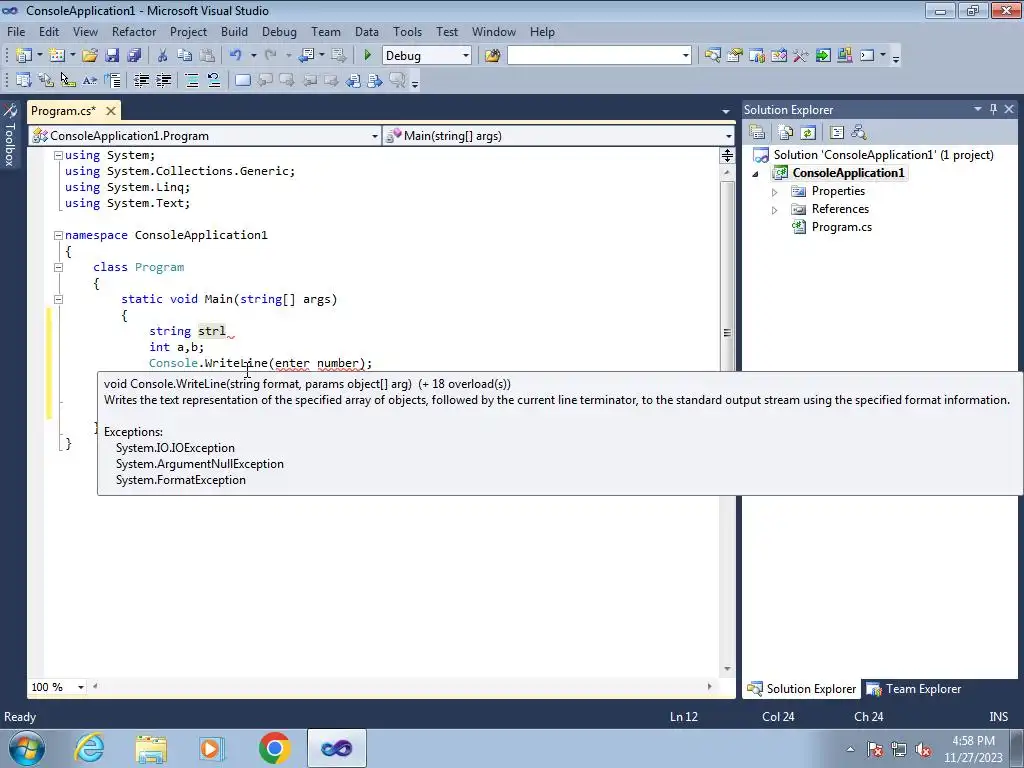Open the Command Window icon
This screenshot has height=768, width=1024.
pos(867,56)
